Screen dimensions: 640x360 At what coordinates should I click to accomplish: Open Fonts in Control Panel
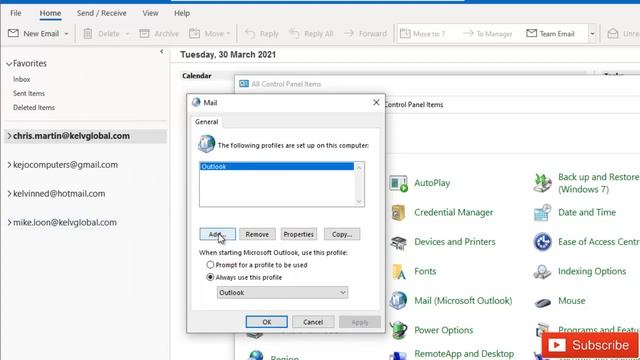425,271
